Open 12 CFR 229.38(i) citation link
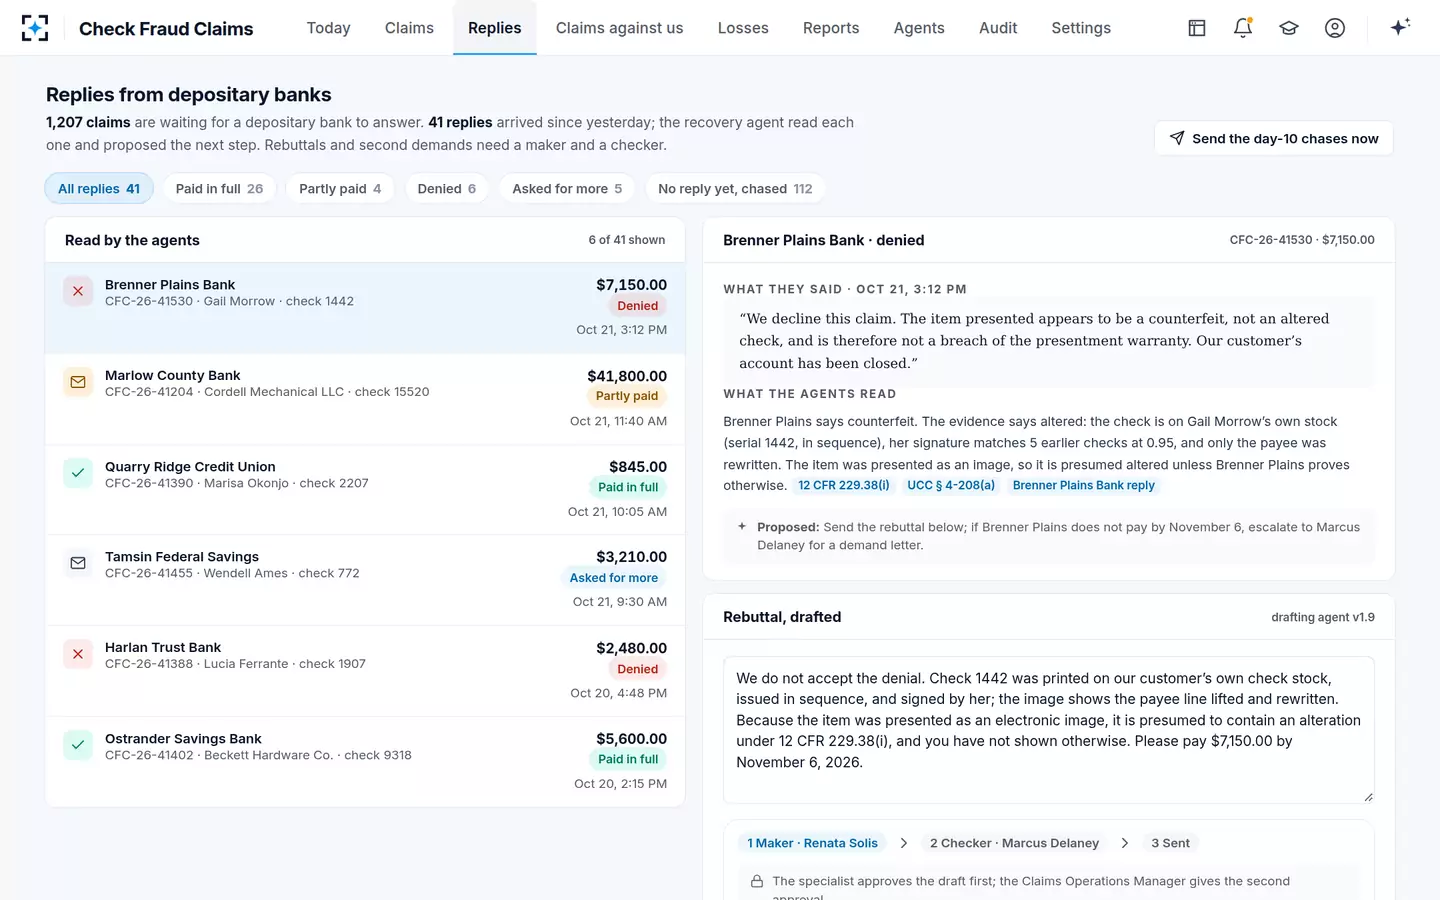Viewport: 1440px width, 900px height. 844,485
